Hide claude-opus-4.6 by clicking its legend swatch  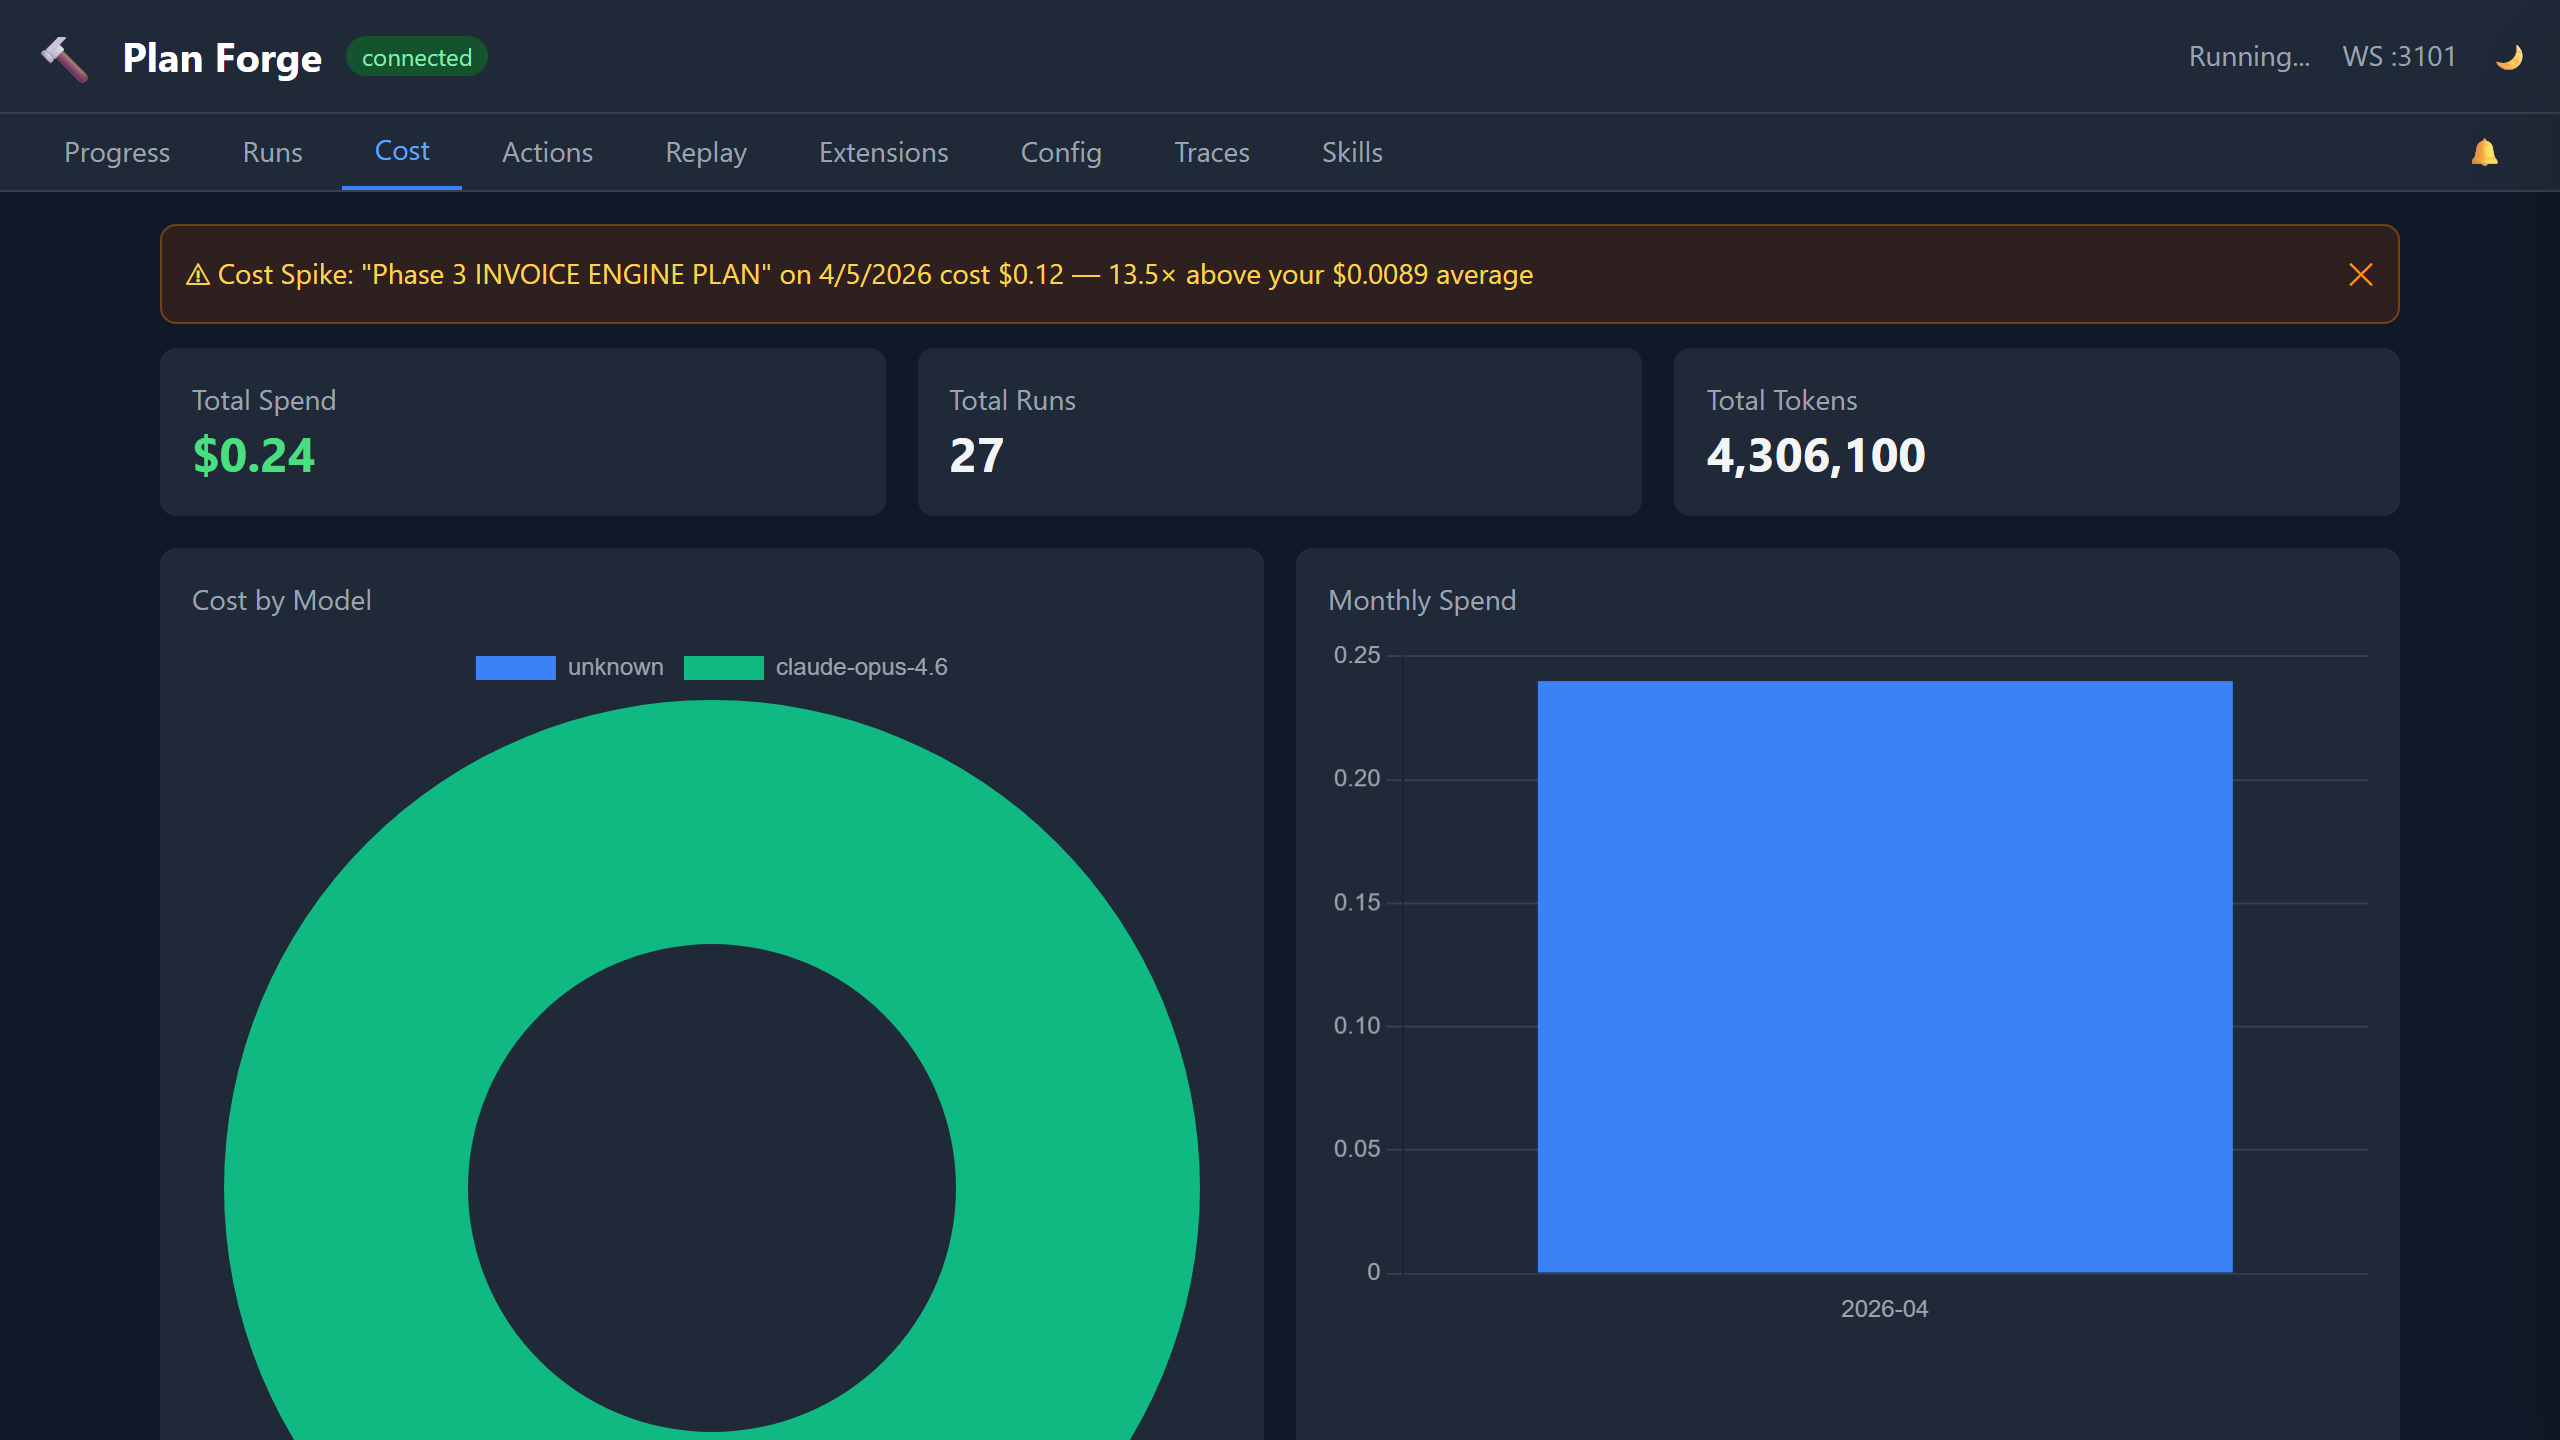click(723, 667)
